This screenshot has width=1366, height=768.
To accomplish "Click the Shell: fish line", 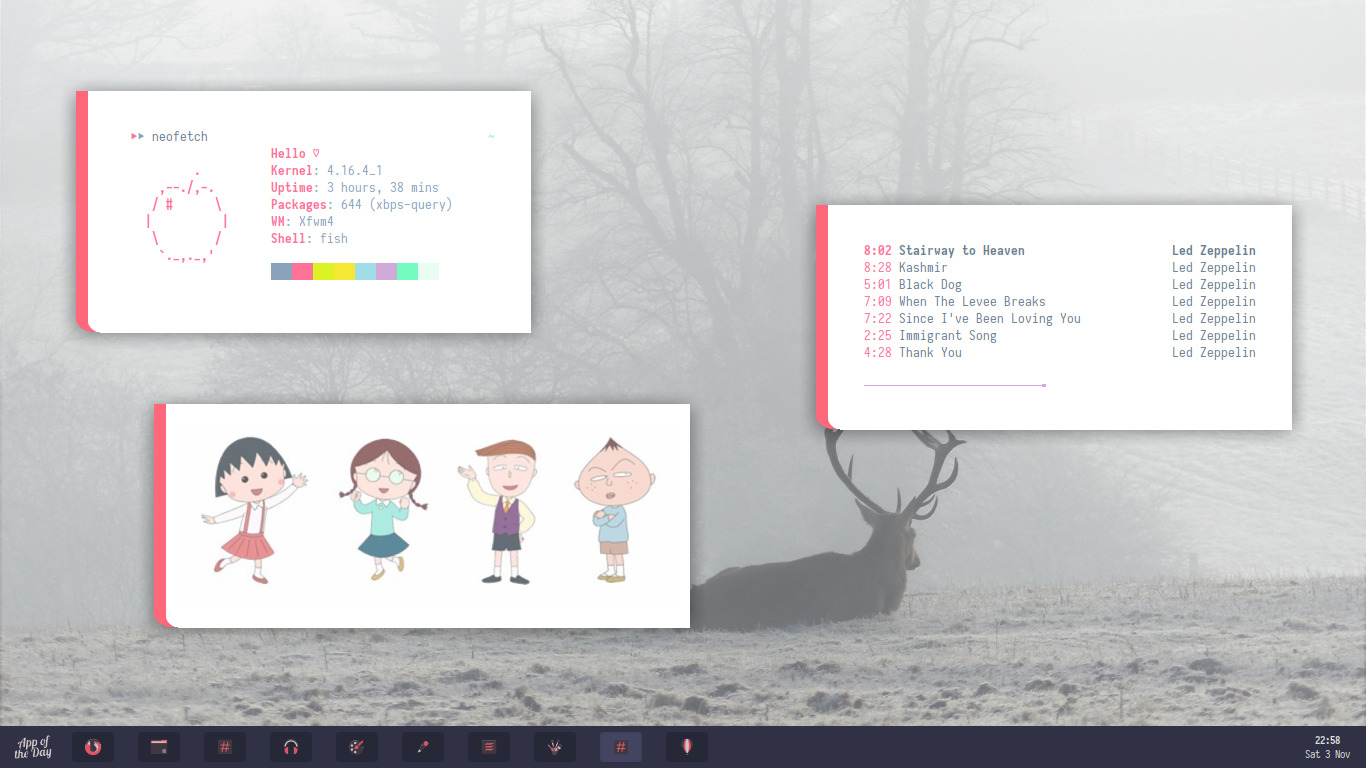I will click(x=309, y=239).
